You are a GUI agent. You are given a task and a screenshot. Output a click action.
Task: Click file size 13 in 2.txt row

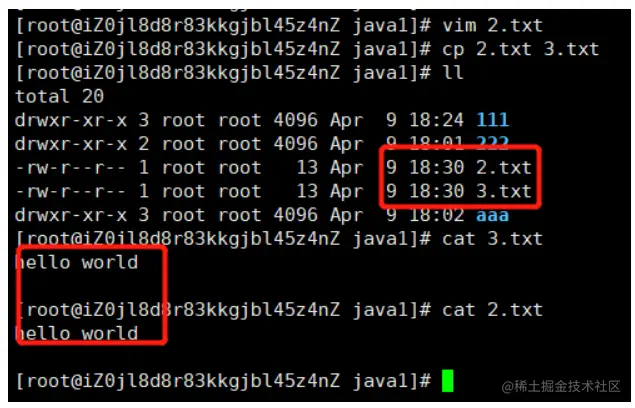click(307, 167)
